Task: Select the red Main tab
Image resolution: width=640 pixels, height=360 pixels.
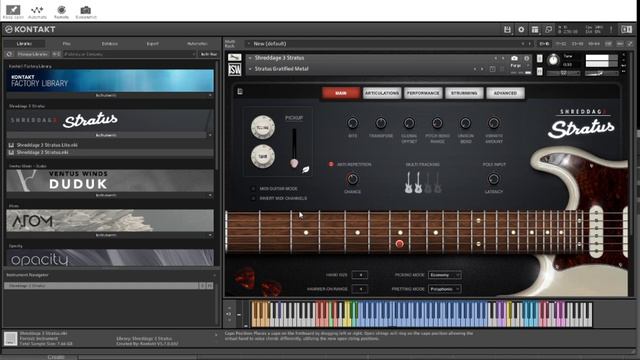Action: tap(341, 93)
